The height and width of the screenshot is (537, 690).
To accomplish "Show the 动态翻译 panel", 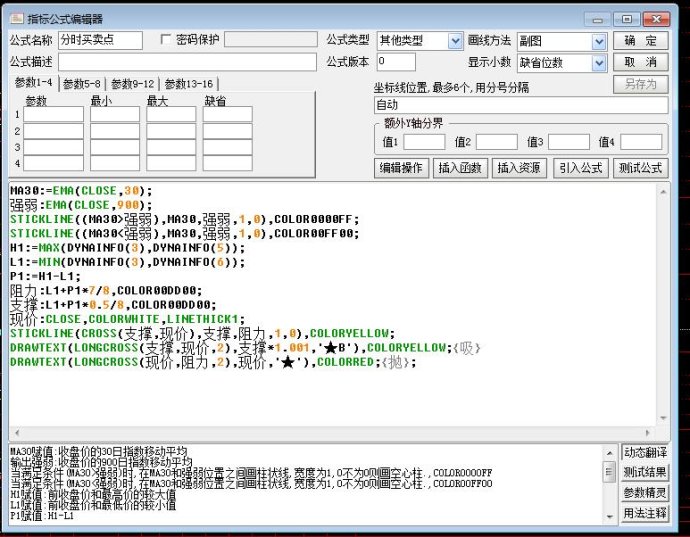I will click(x=645, y=453).
